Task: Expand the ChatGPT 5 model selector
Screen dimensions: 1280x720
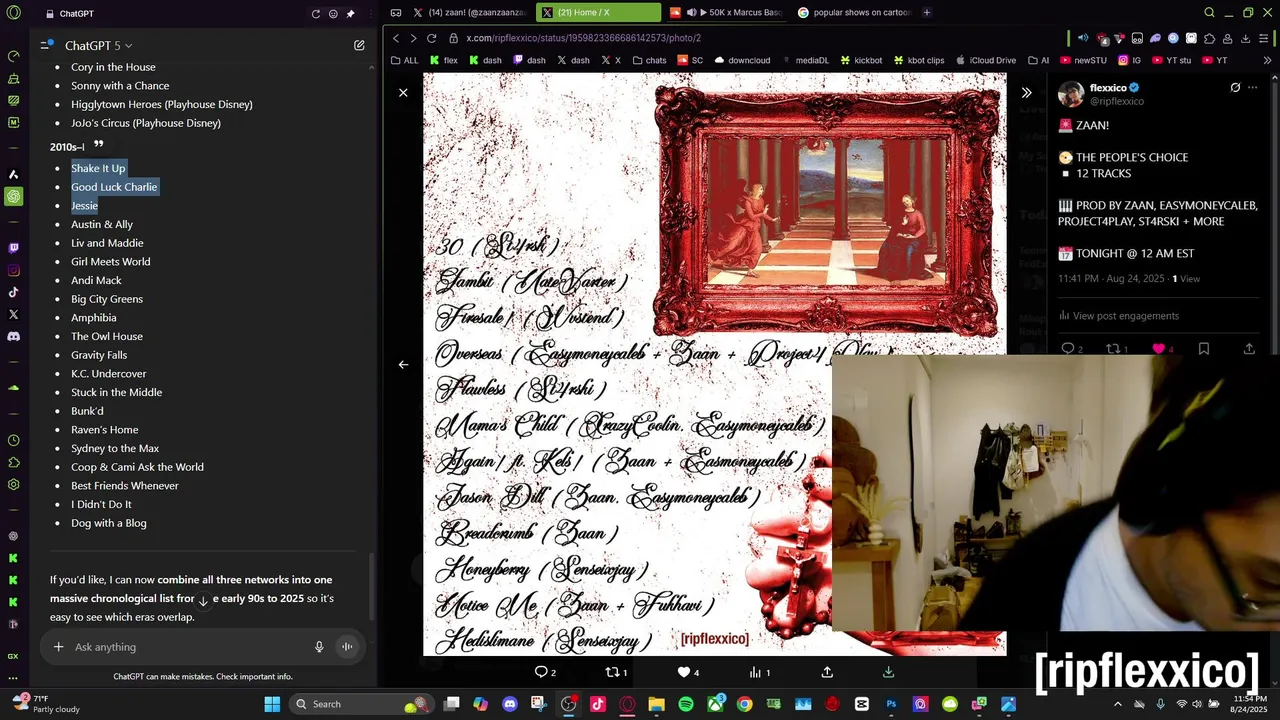Action: [98, 46]
